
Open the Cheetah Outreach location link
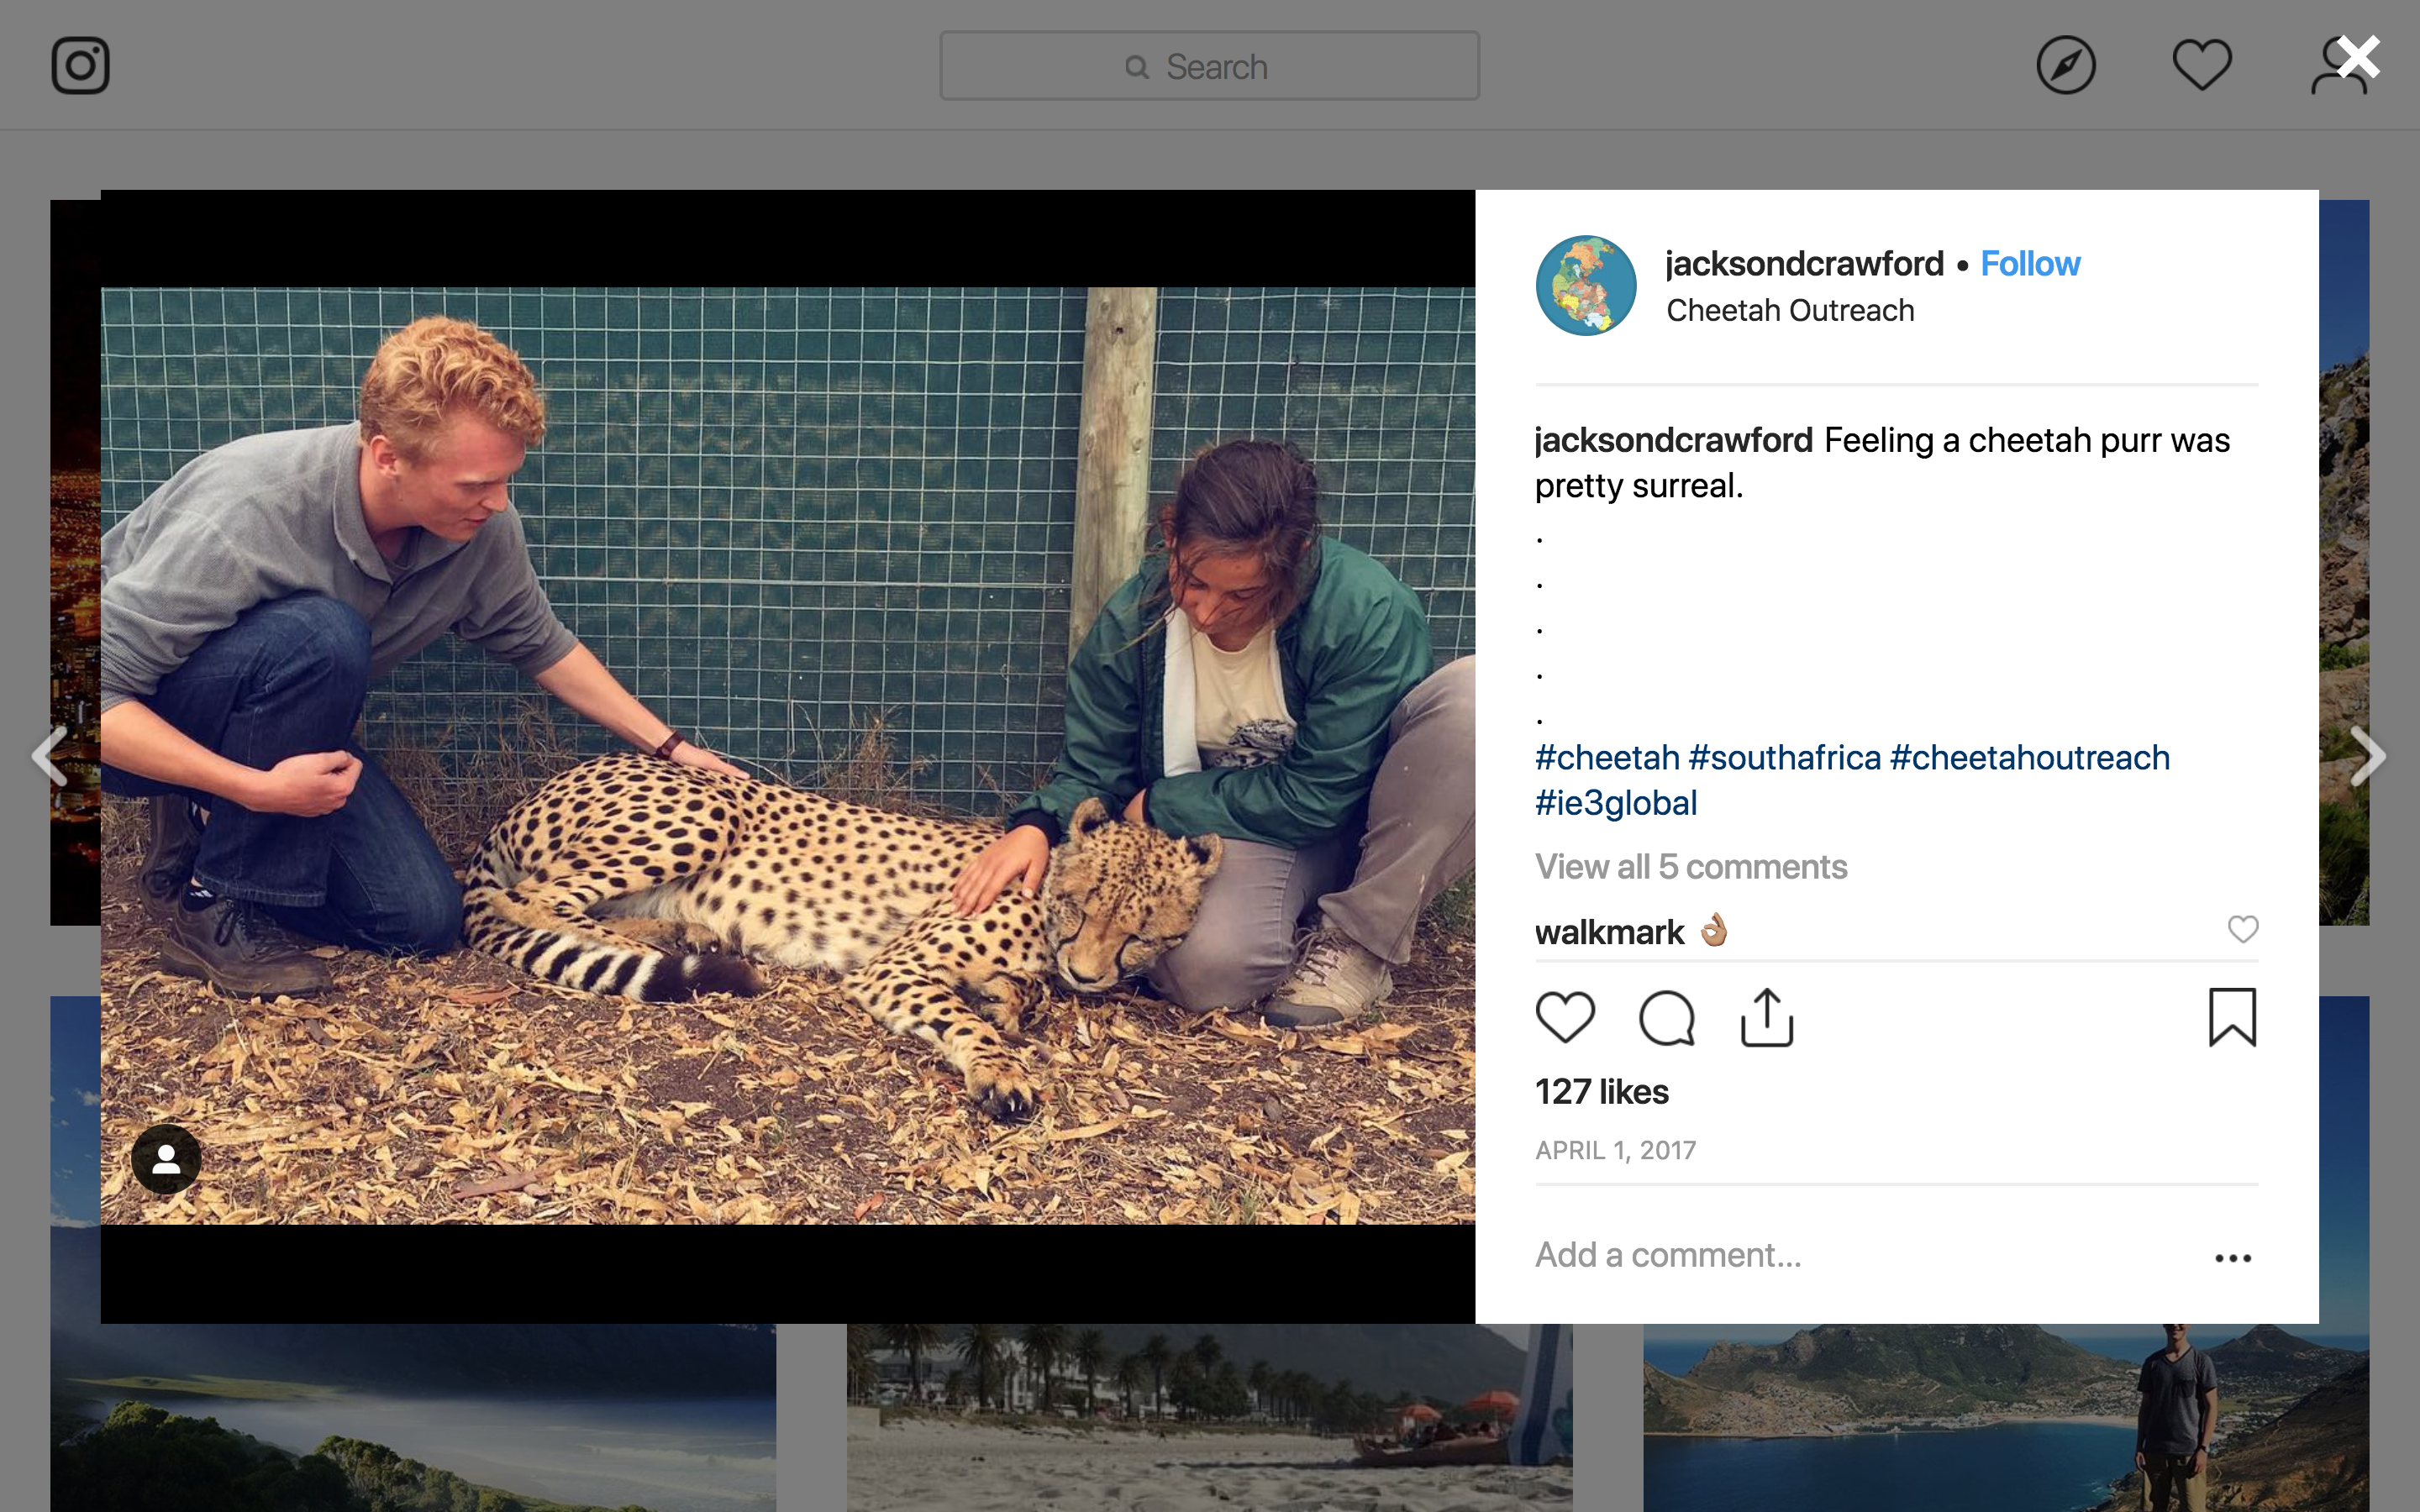coord(1790,311)
